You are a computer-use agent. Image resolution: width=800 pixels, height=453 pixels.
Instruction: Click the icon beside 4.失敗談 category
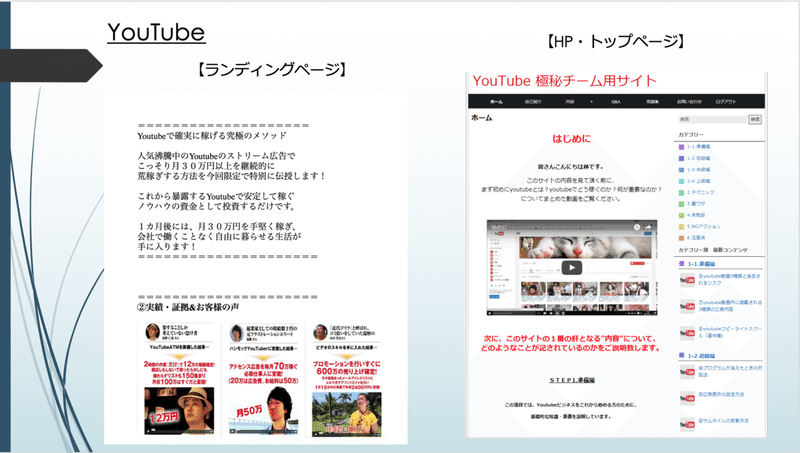click(681, 215)
